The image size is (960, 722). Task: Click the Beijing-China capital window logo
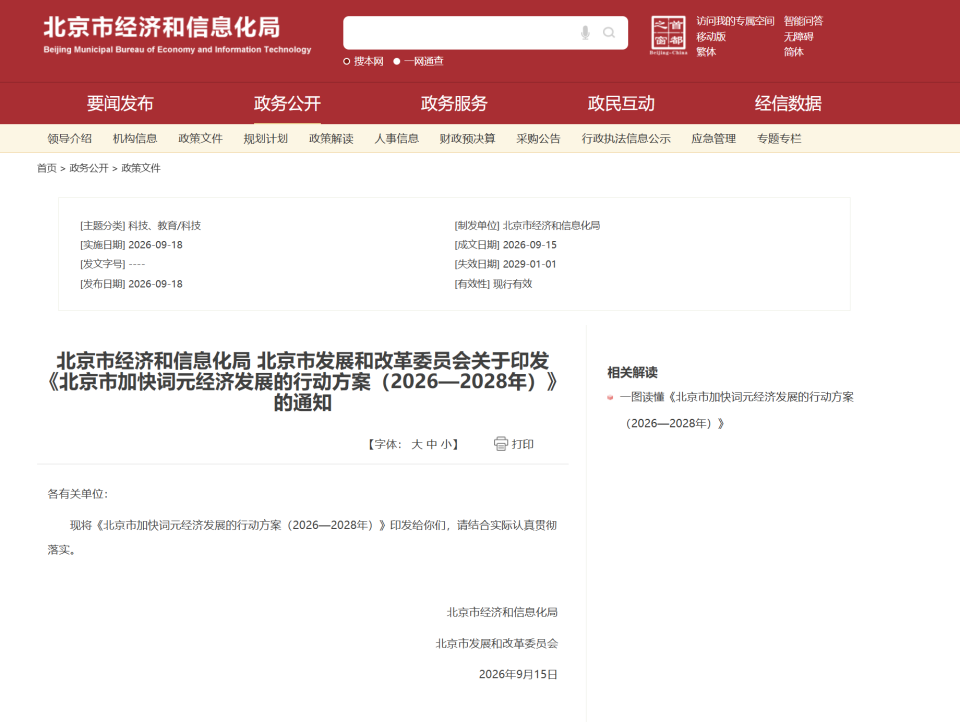pos(668,35)
